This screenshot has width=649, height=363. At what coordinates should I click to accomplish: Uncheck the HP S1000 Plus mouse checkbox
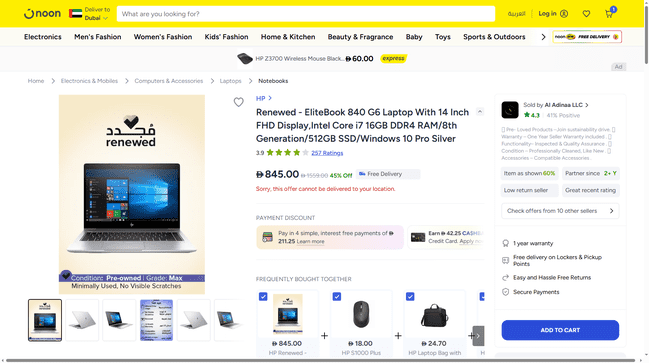point(337,297)
